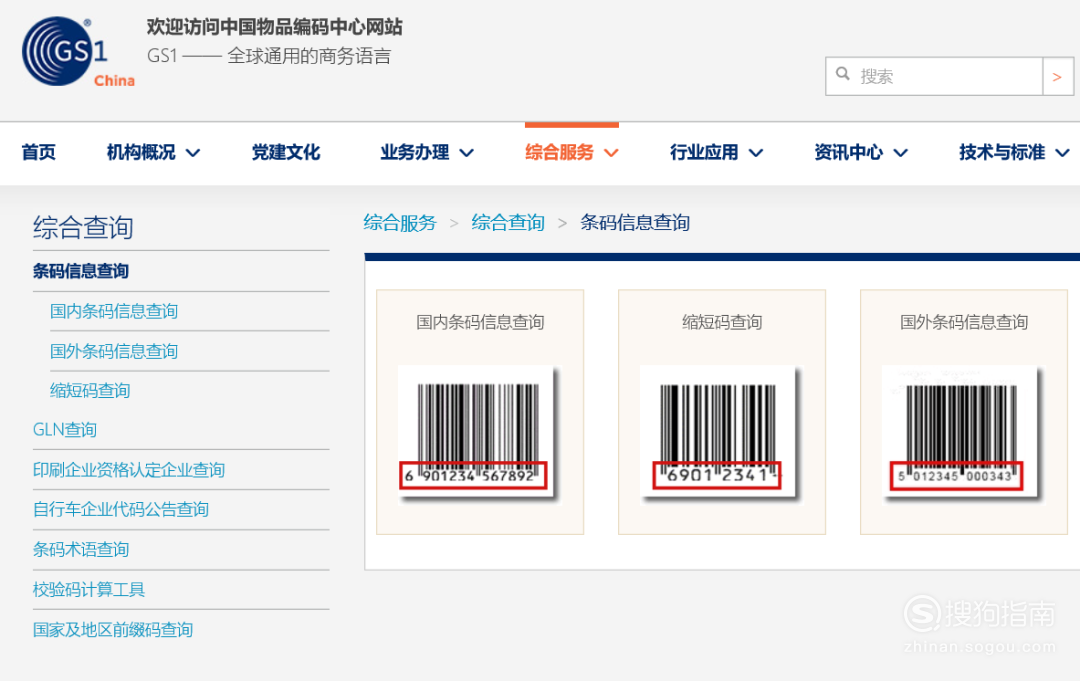This screenshot has width=1080, height=681.
Task: Expand the 资讯中心 dropdown chevron
Action: pyautogui.click(x=900, y=153)
